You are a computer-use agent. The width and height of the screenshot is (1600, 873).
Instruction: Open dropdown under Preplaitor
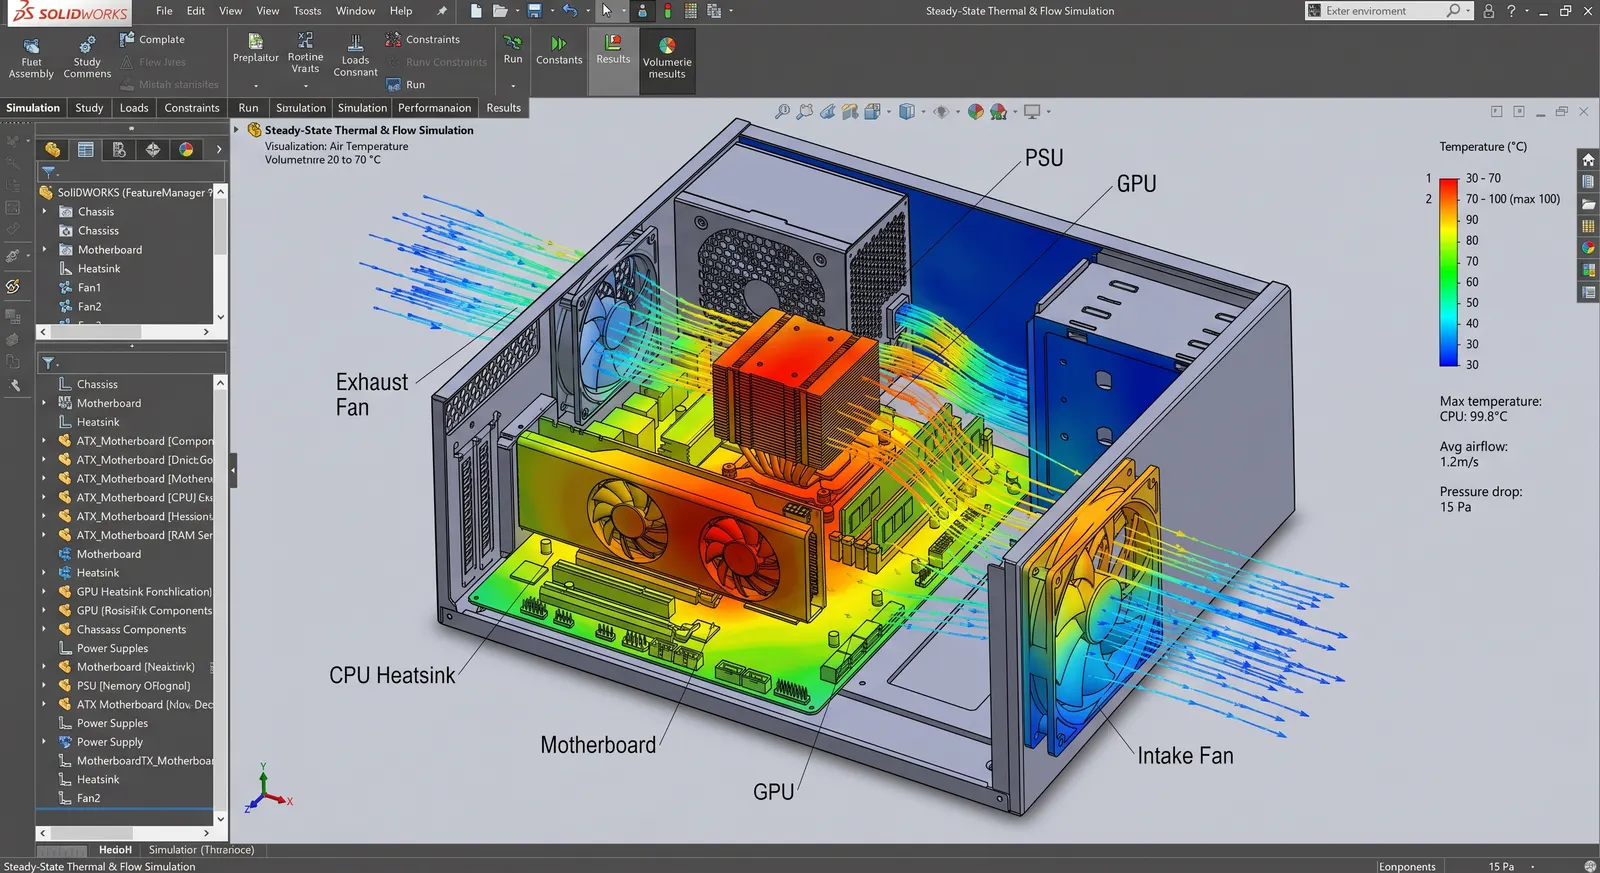[x=256, y=86]
